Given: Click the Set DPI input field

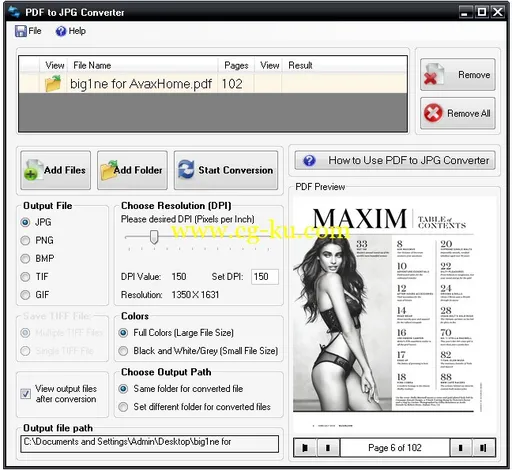Looking at the screenshot, I should pyautogui.click(x=265, y=277).
